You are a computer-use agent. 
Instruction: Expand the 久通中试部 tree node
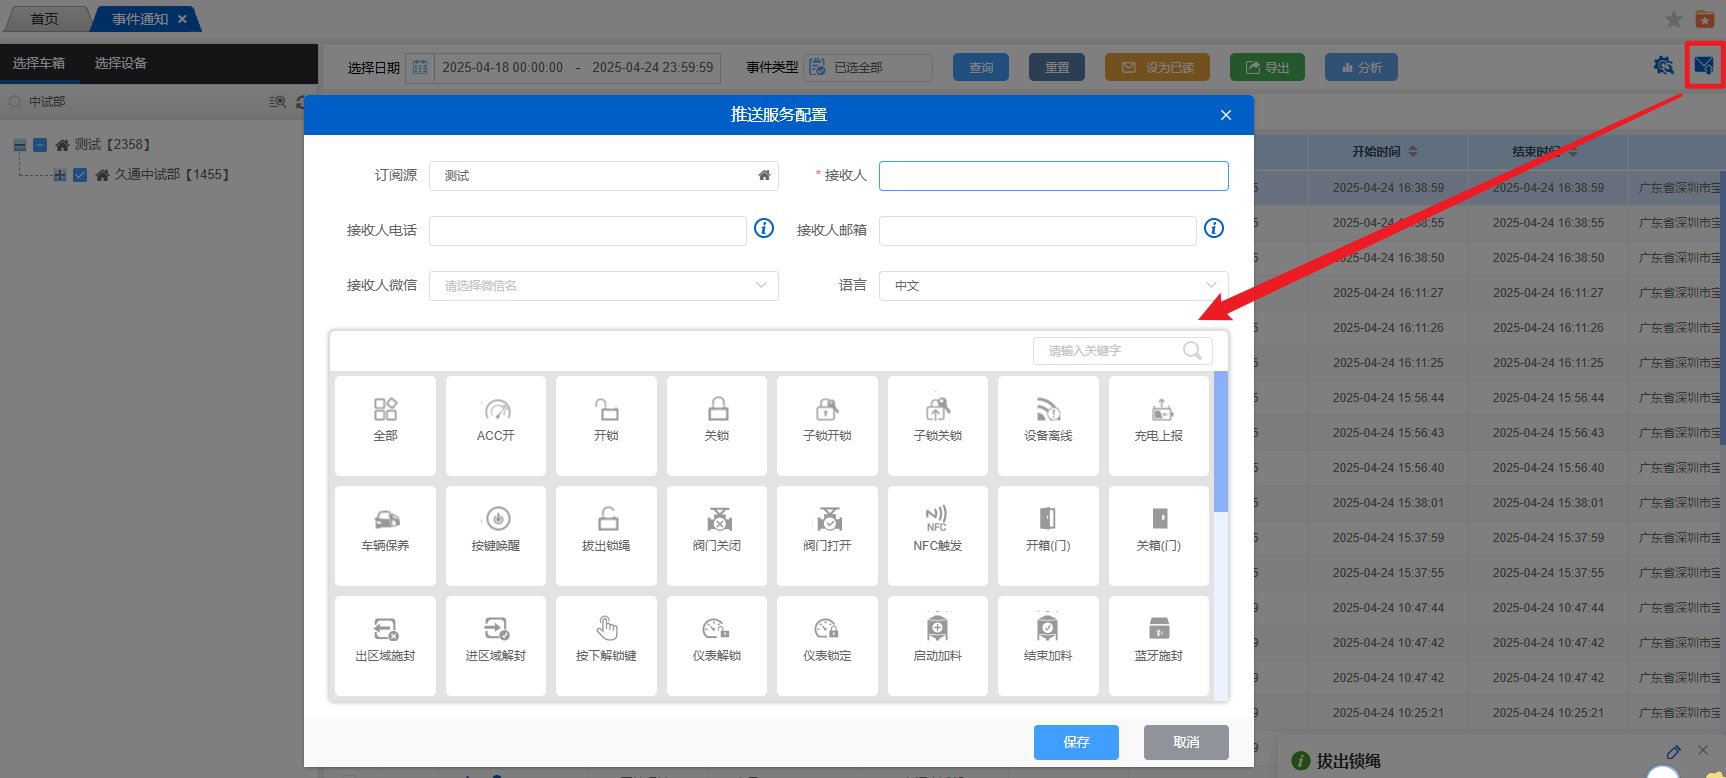60,175
